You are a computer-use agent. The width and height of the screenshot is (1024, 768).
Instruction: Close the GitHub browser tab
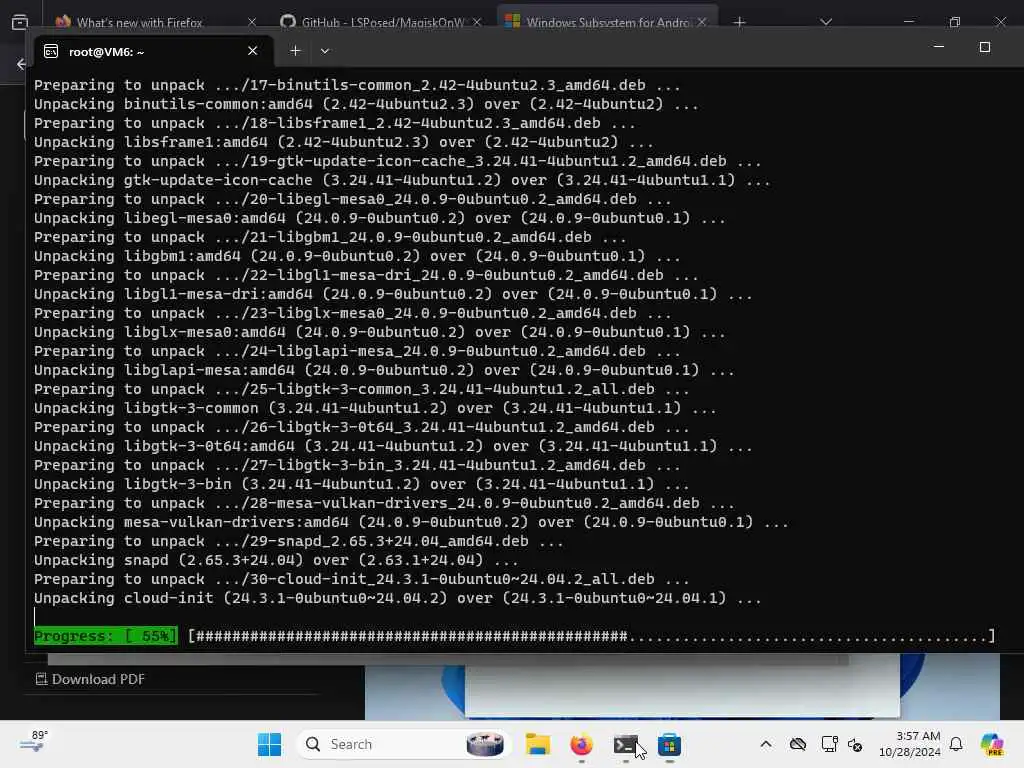tap(477, 22)
